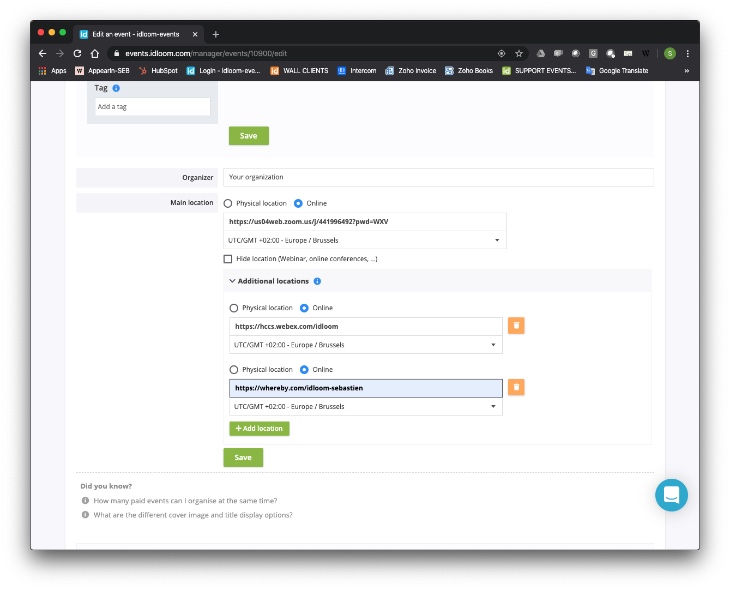This screenshot has height=590, width=730.
Task: Open the green profile avatar
Action: pyautogui.click(x=669, y=54)
